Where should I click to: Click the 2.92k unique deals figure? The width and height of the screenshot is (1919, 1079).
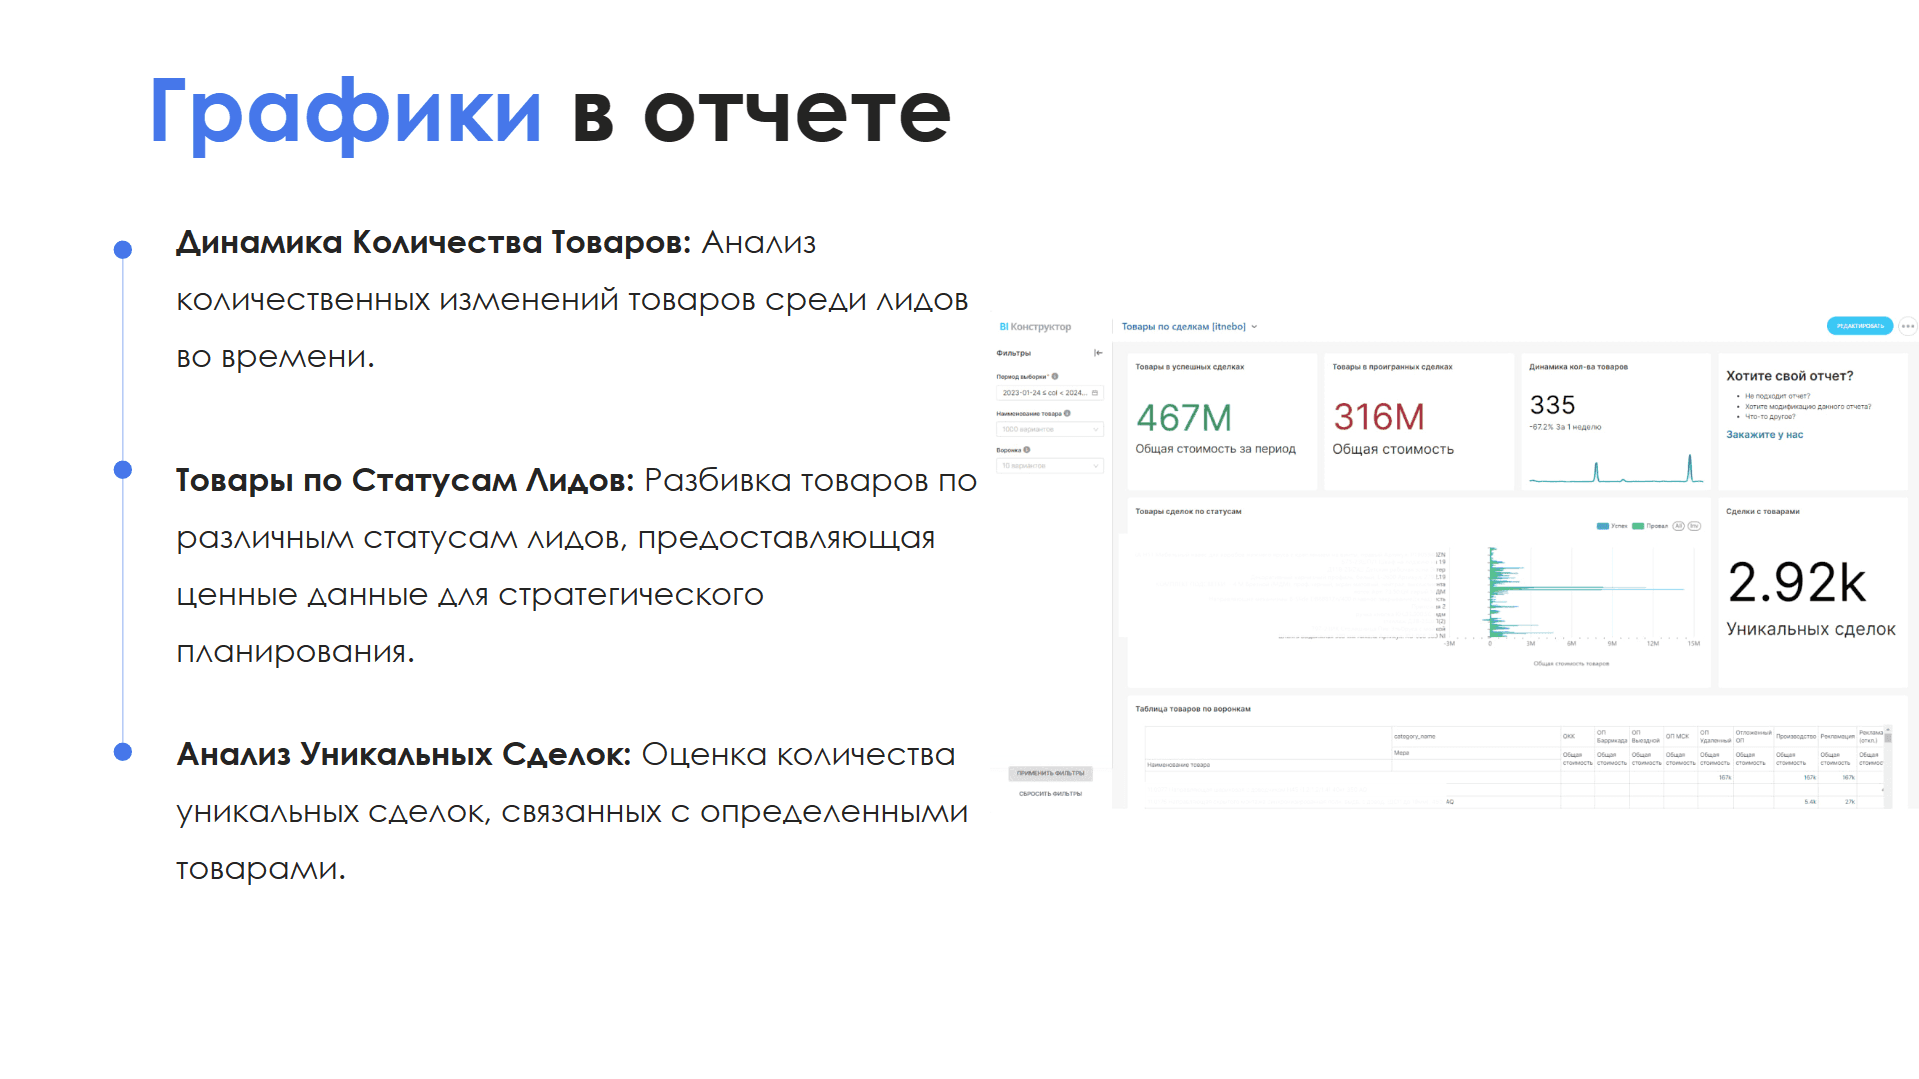[1797, 582]
